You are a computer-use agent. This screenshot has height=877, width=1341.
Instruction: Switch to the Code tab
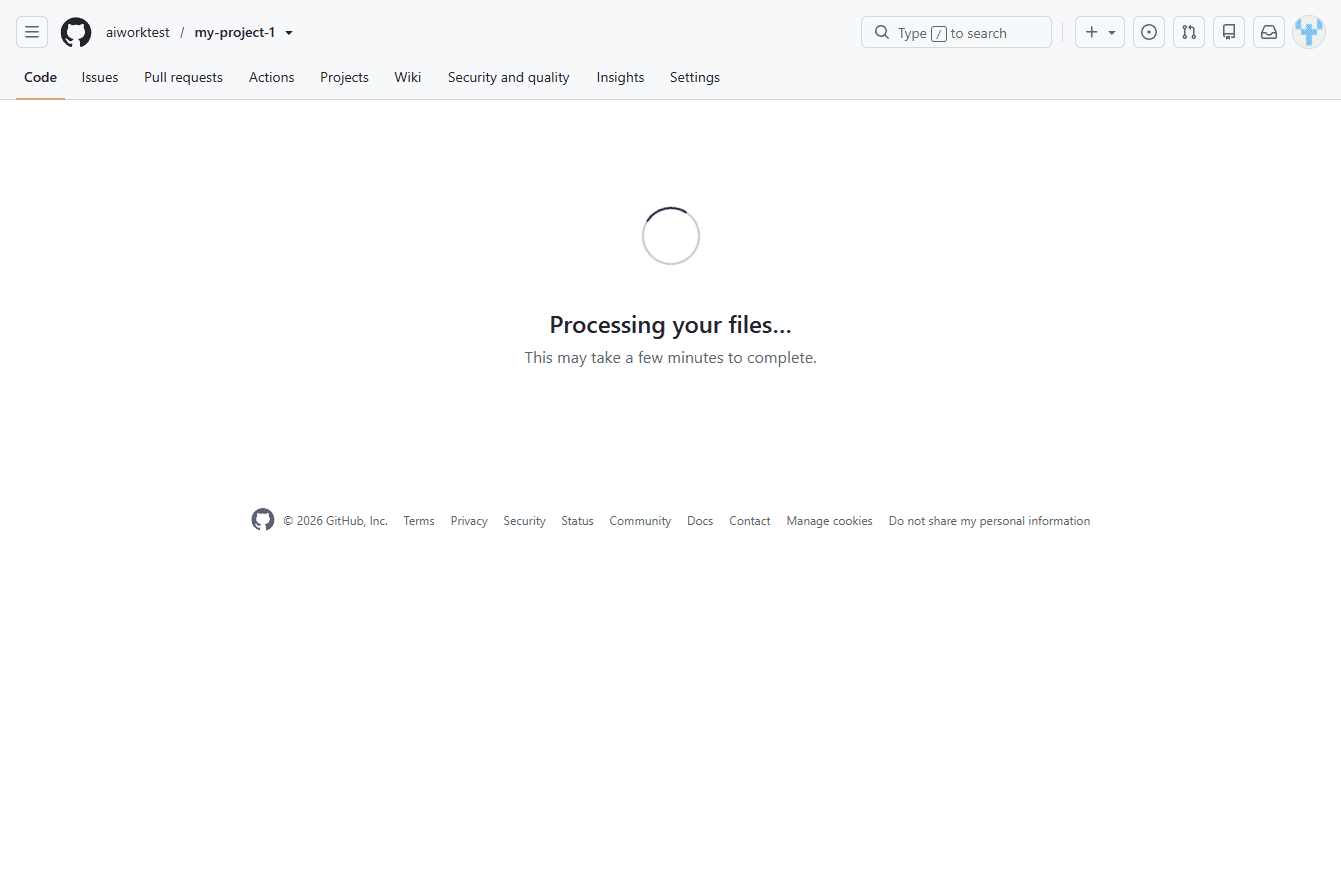[40, 77]
